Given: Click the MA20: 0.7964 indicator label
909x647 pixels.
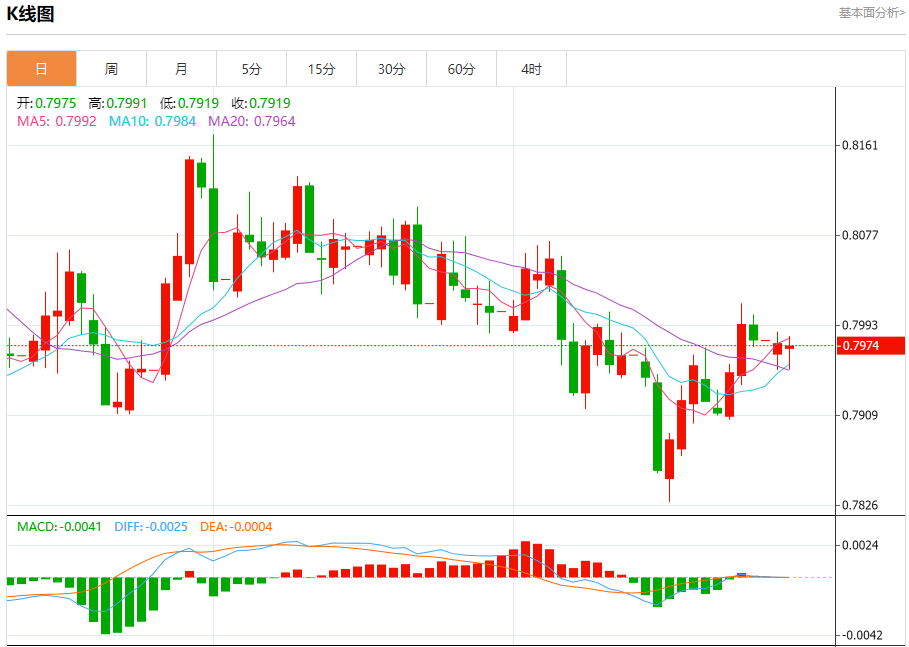Looking at the screenshot, I should coord(252,121).
